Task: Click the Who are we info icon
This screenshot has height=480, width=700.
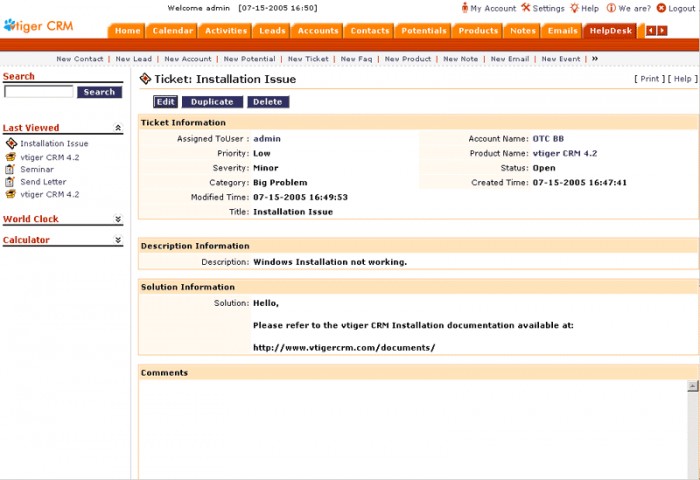Action: [x=611, y=8]
